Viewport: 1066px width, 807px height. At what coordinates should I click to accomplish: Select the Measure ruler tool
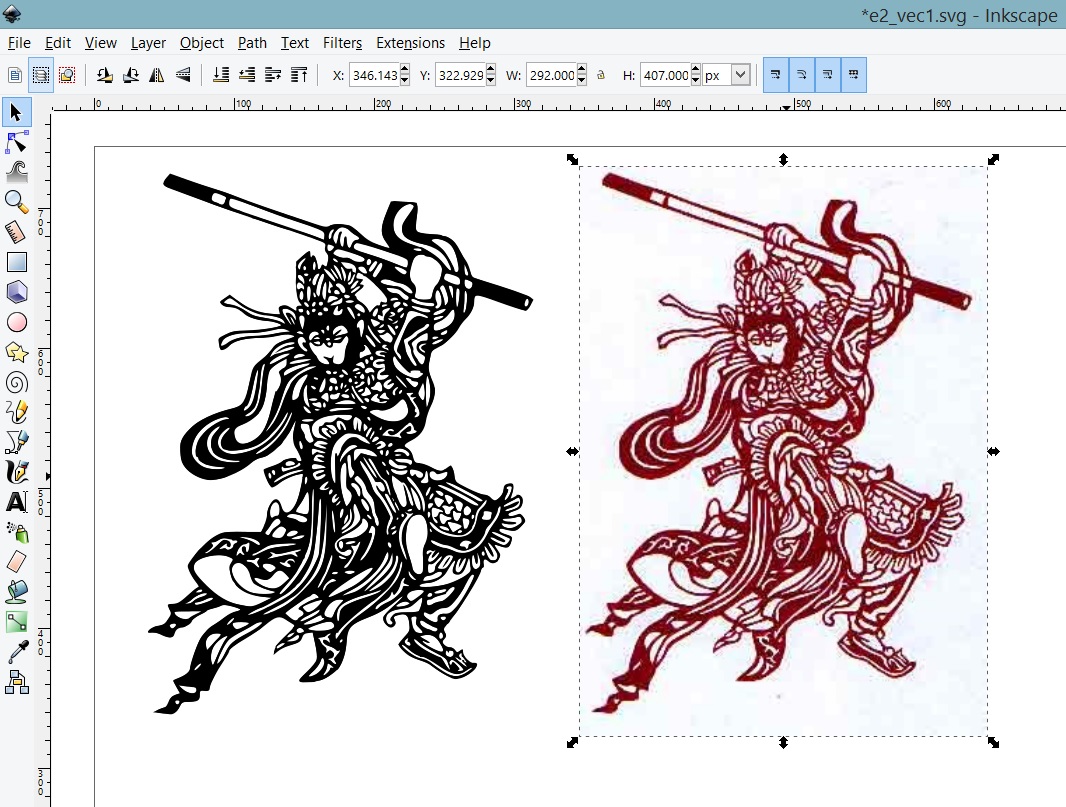16,232
